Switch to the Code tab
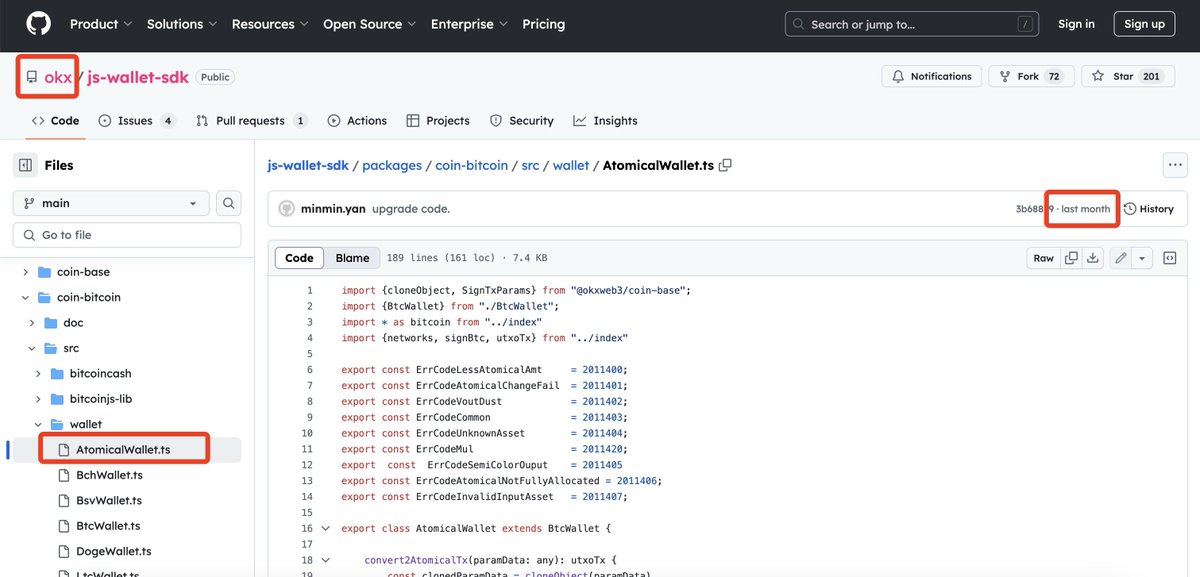 coord(55,121)
